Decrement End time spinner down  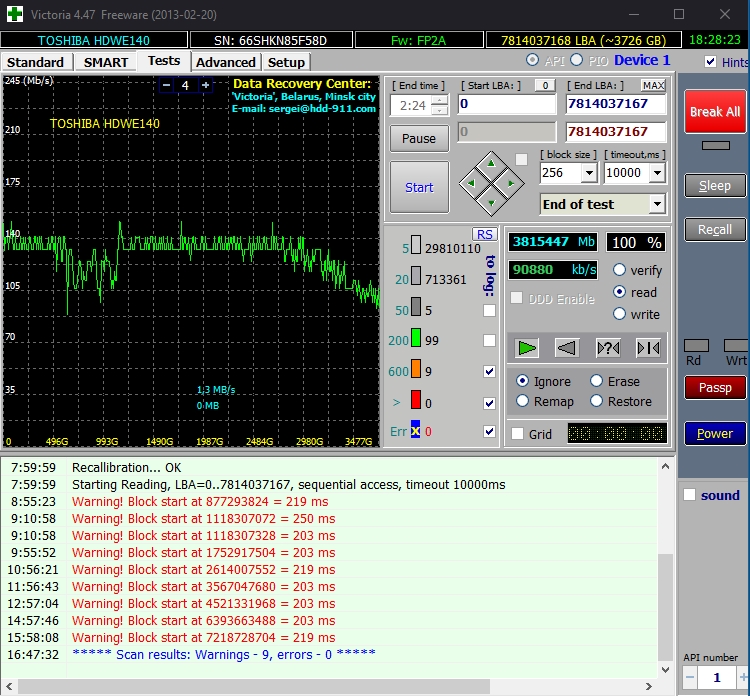(x=440, y=110)
